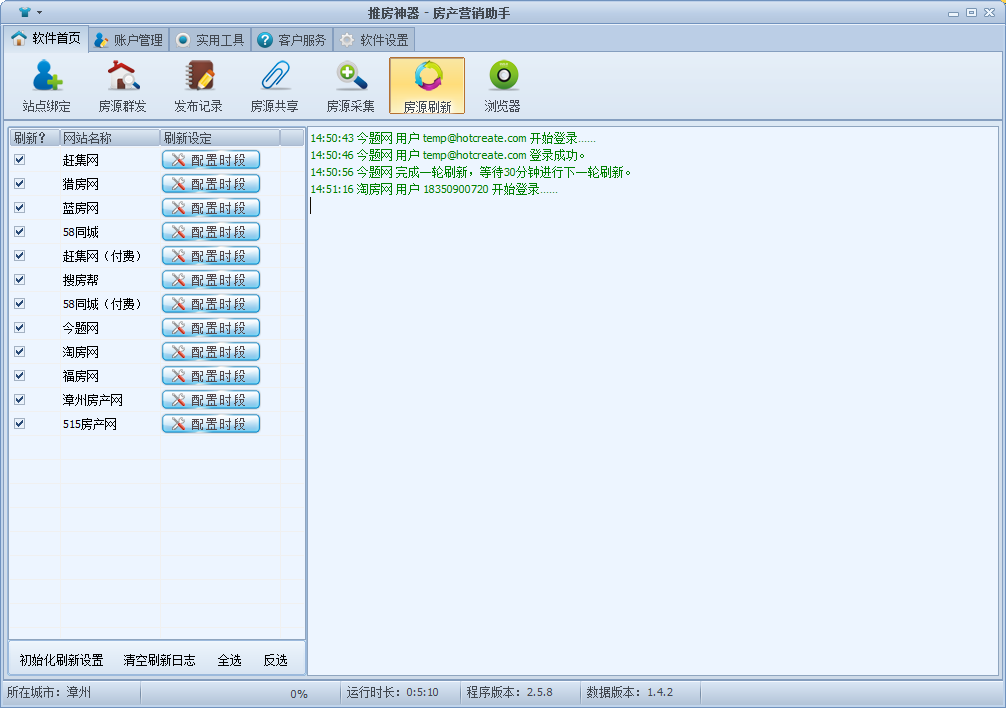1006x708 pixels.
Task: Click log line 完成一轮刷新
Action: pyautogui.click(x=470, y=173)
